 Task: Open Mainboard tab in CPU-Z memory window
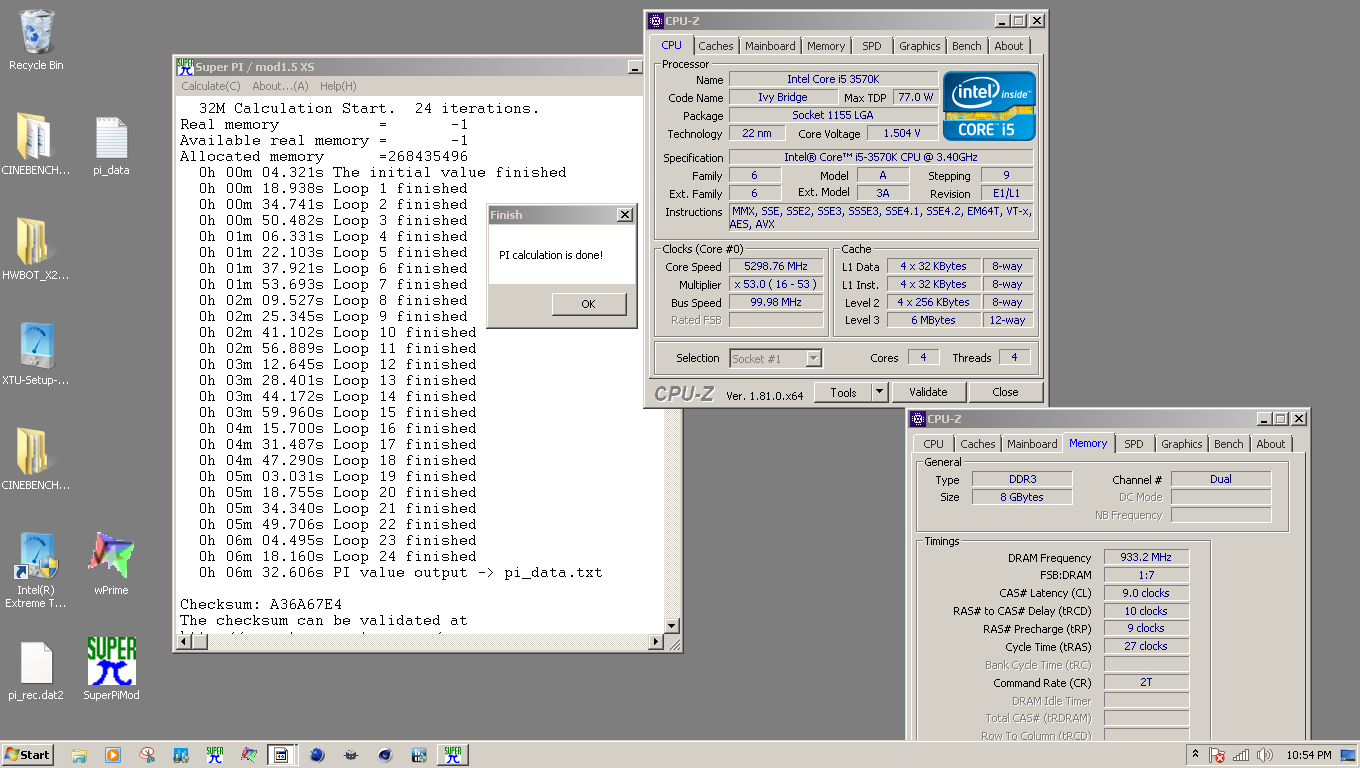click(1032, 444)
